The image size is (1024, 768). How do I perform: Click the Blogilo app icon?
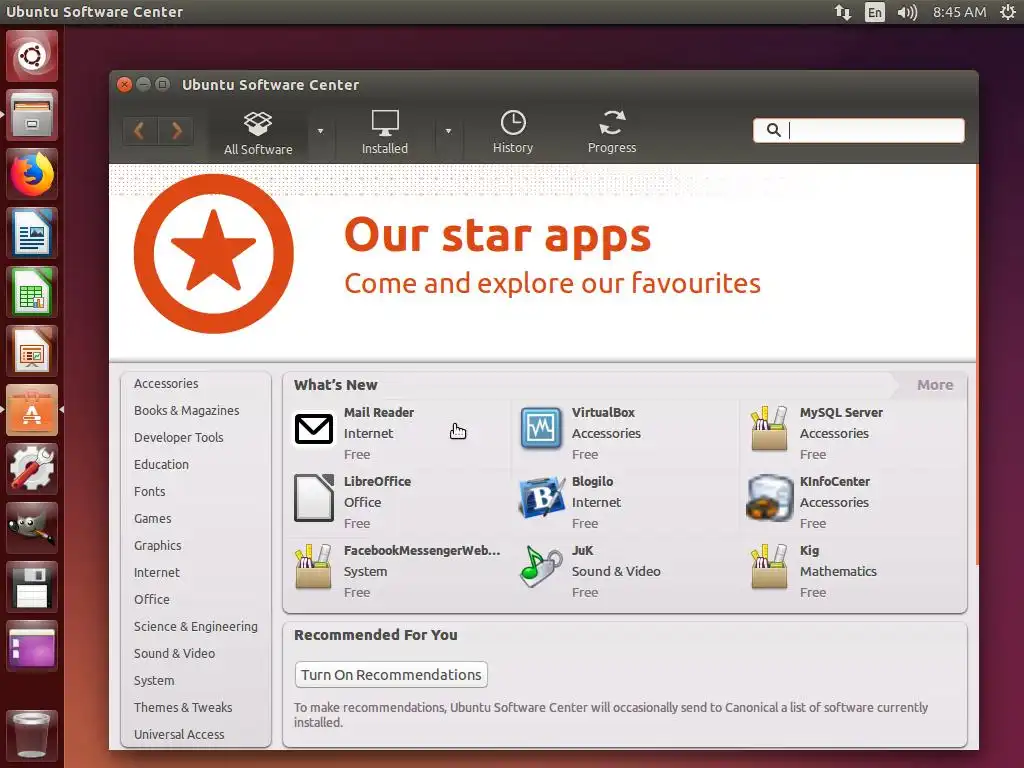click(541, 498)
